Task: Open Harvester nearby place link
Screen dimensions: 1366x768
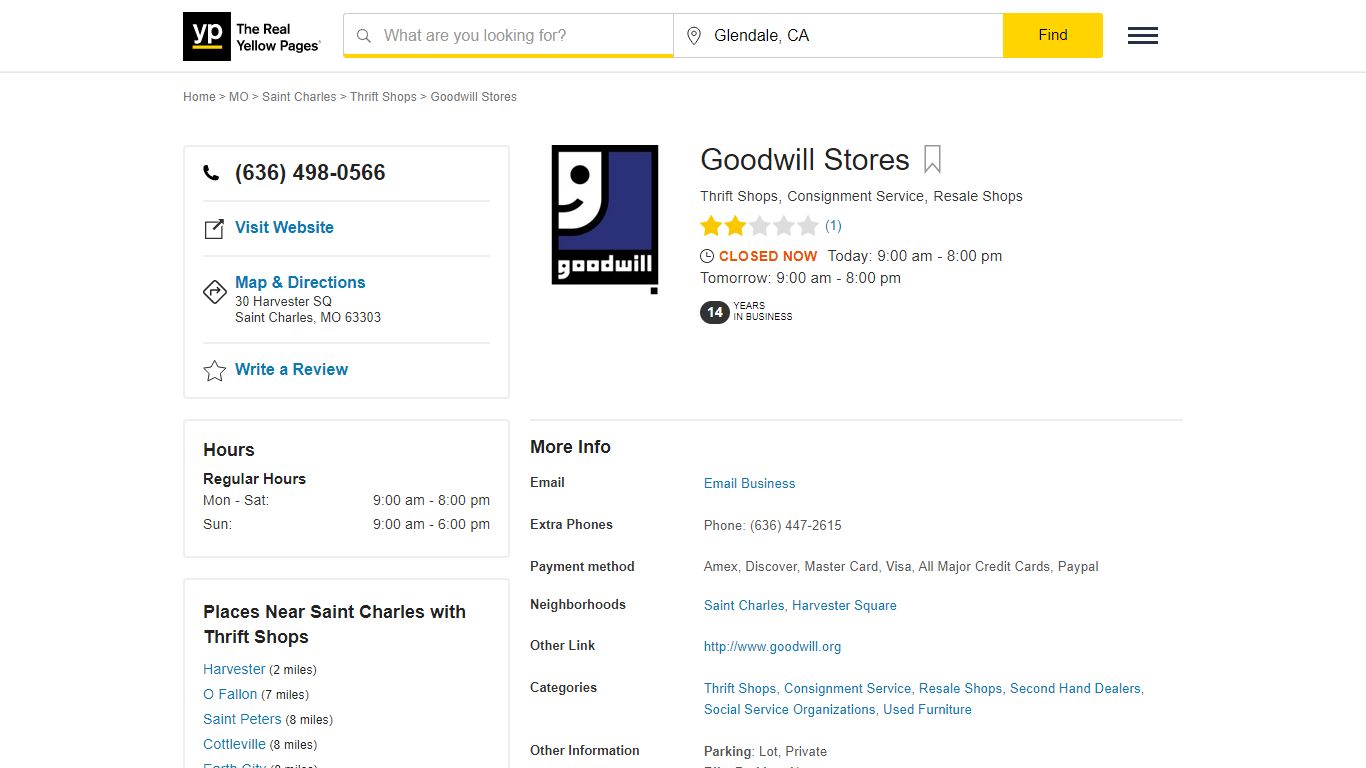Action: (x=234, y=669)
